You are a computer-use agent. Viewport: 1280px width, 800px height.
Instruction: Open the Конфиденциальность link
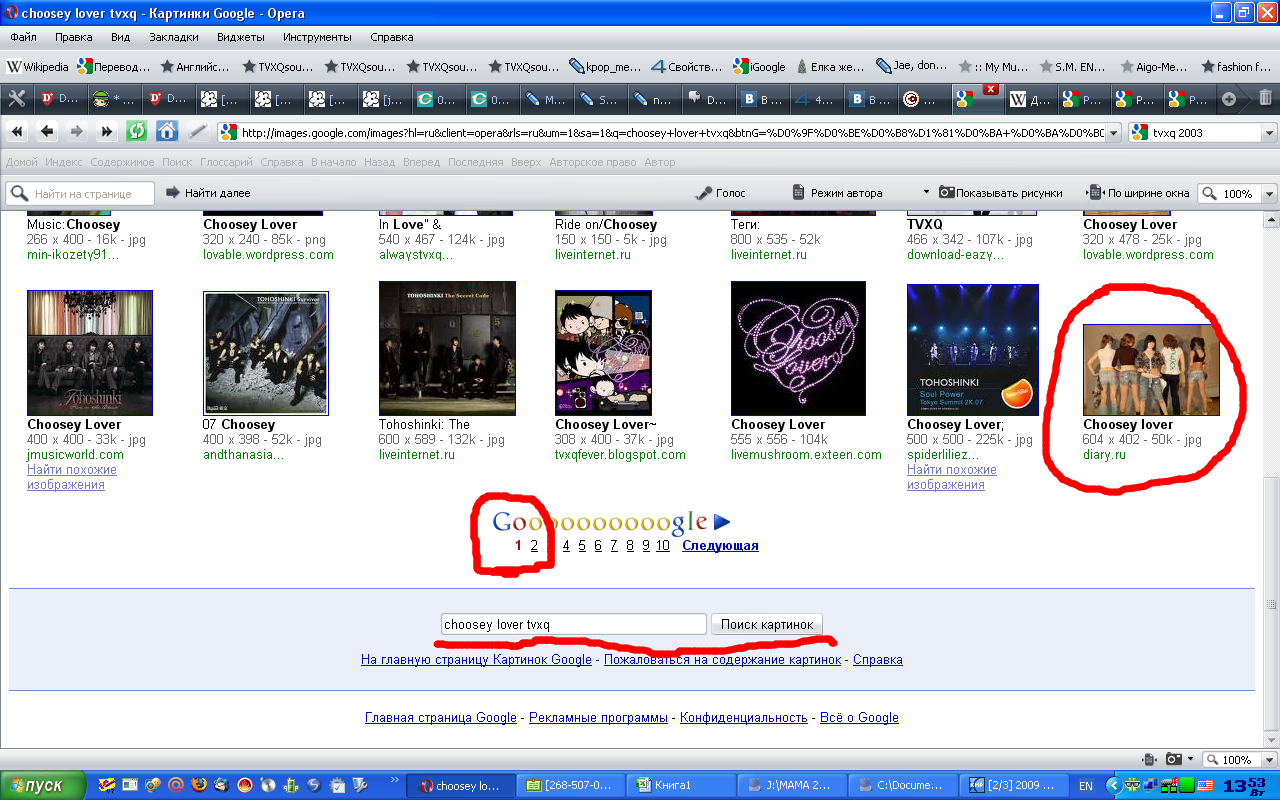click(744, 717)
